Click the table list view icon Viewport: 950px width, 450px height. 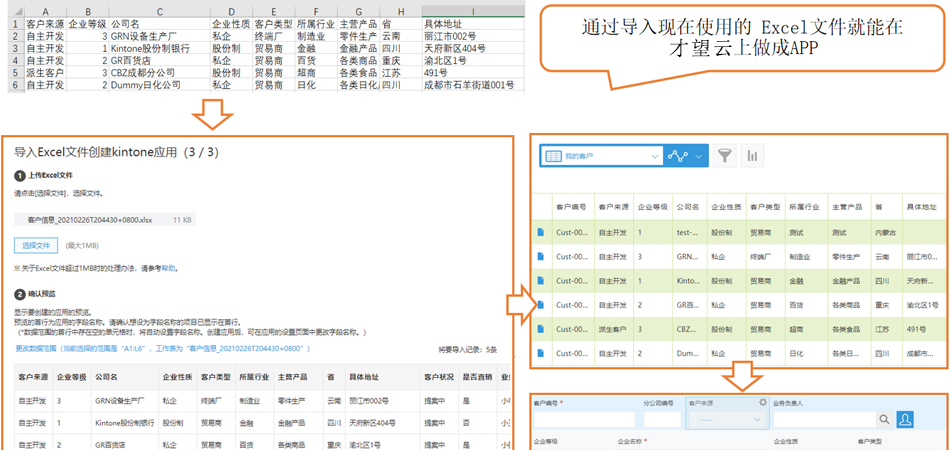(554, 156)
